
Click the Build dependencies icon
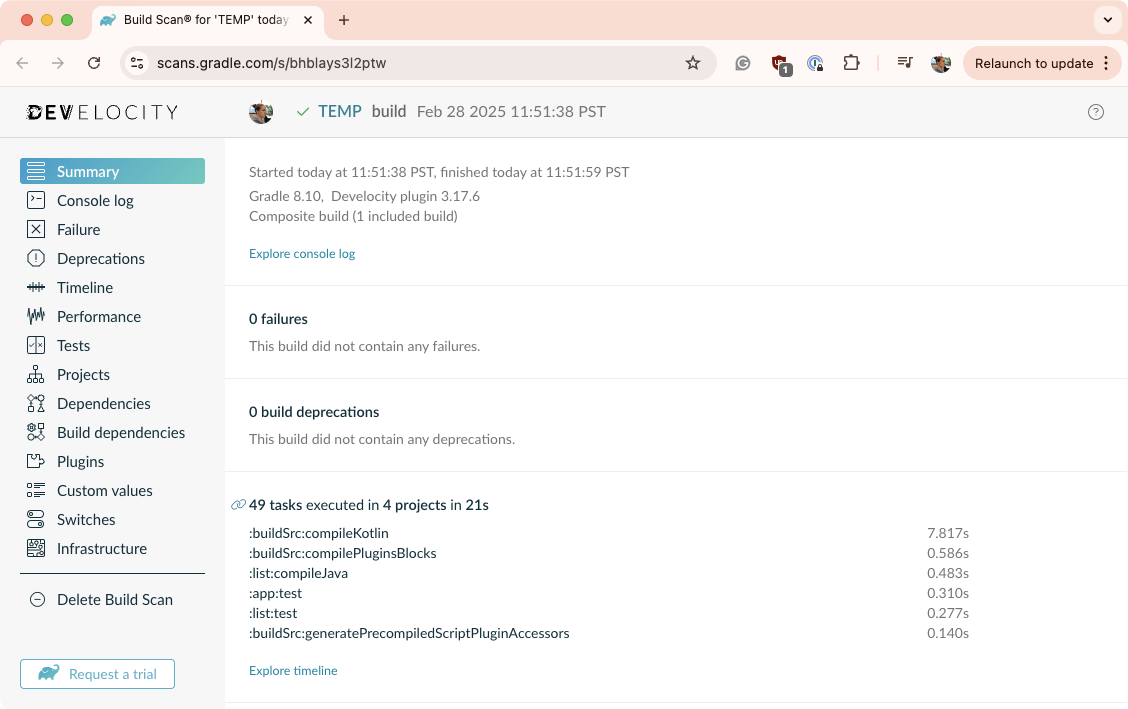(x=36, y=433)
